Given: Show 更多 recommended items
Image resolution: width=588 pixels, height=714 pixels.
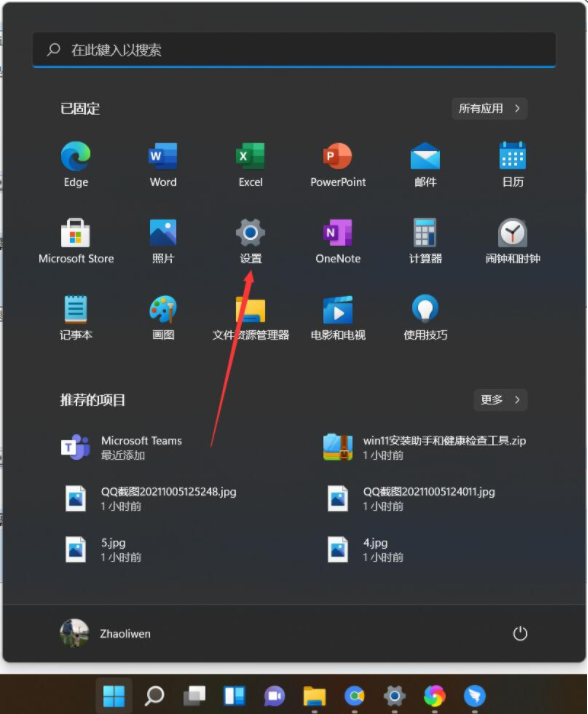Looking at the screenshot, I should (501, 400).
